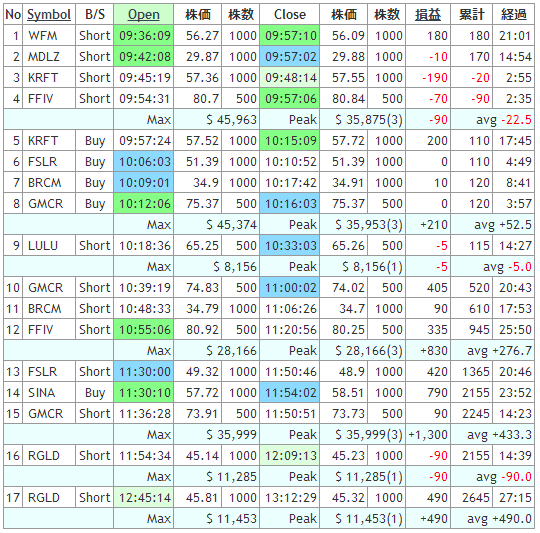The image size is (540, 533).
Task: Click close time 10:16:03
Action: click(x=290, y=203)
